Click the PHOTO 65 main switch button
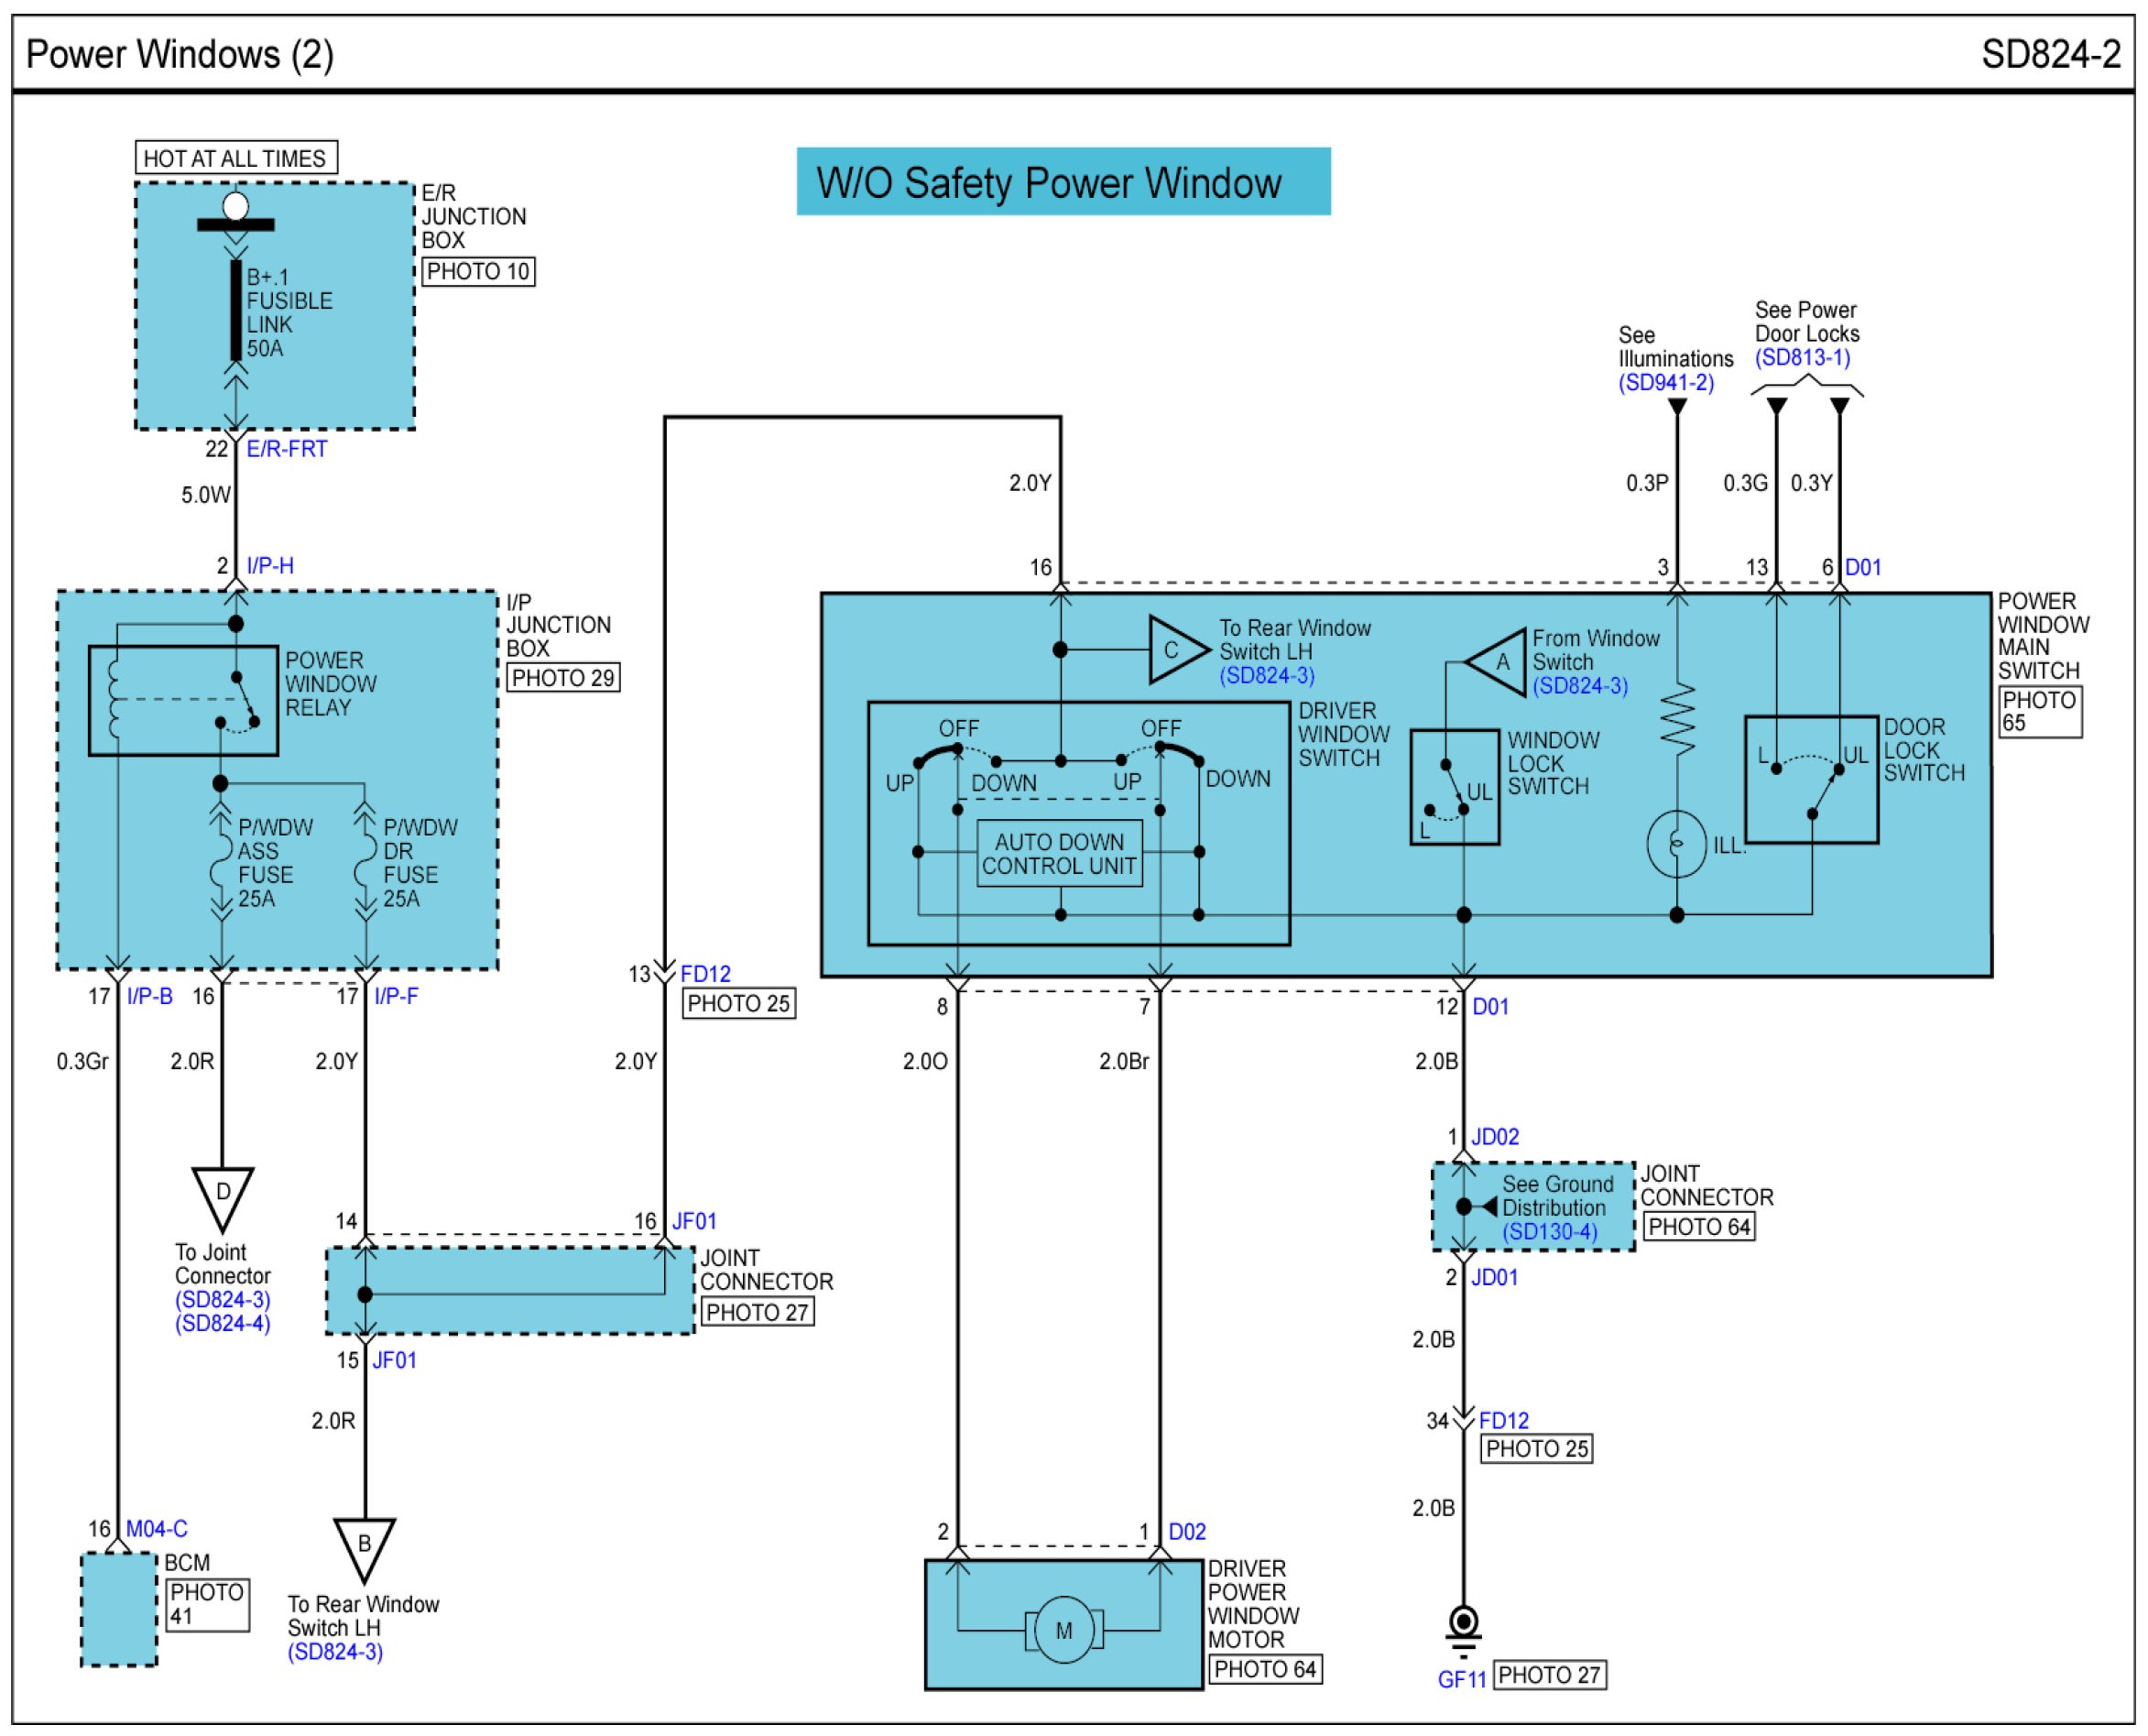The width and height of the screenshot is (2148, 1736). [2039, 711]
